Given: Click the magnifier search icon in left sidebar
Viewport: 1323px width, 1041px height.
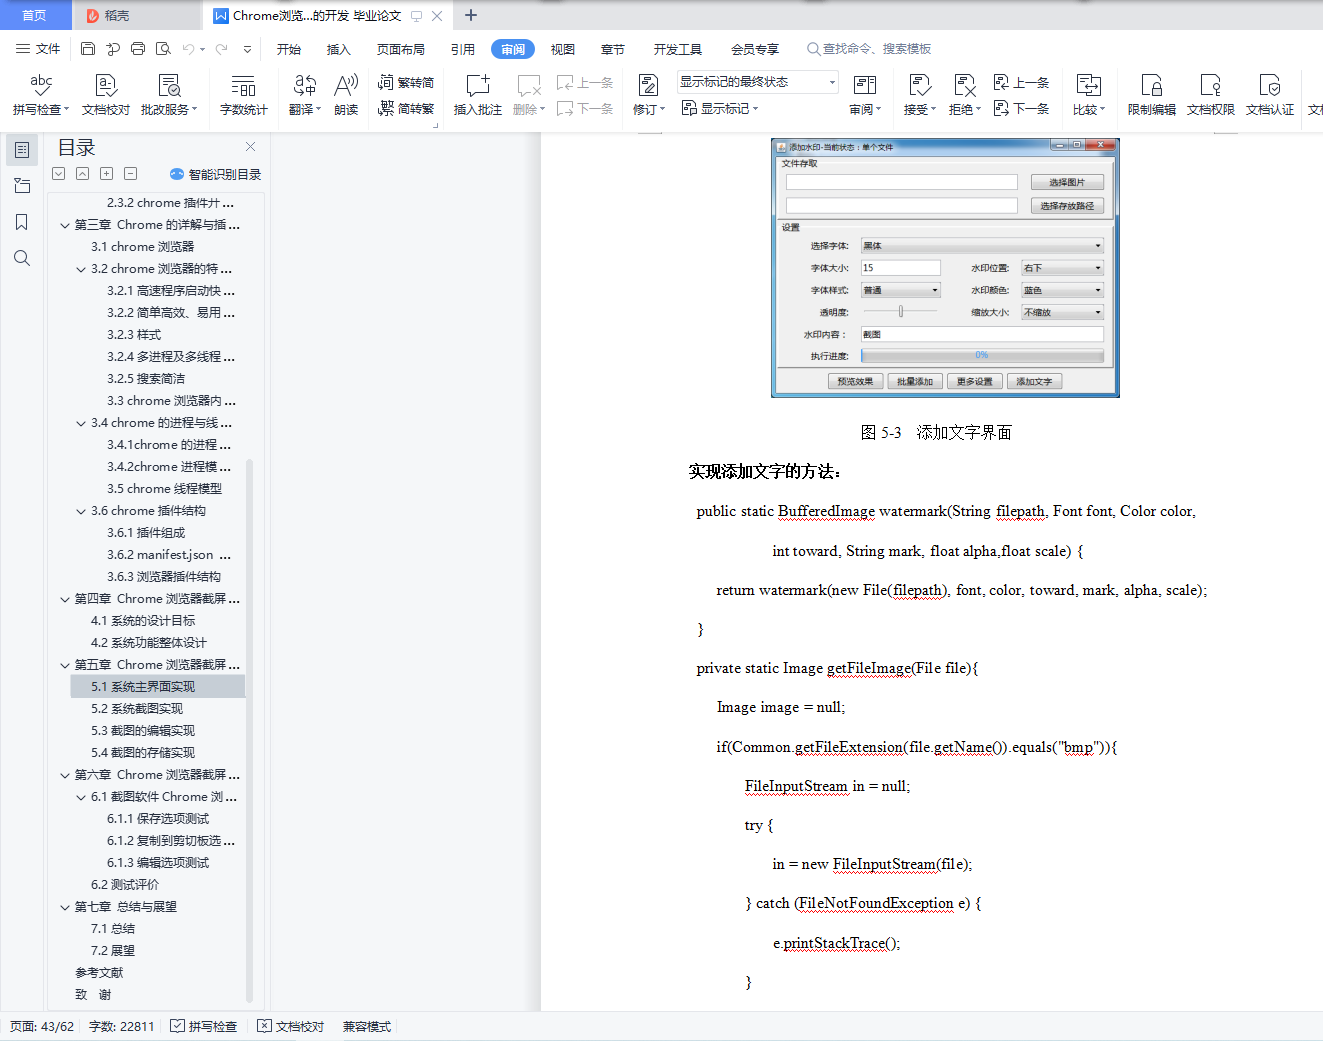Looking at the screenshot, I should (x=22, y=258).
